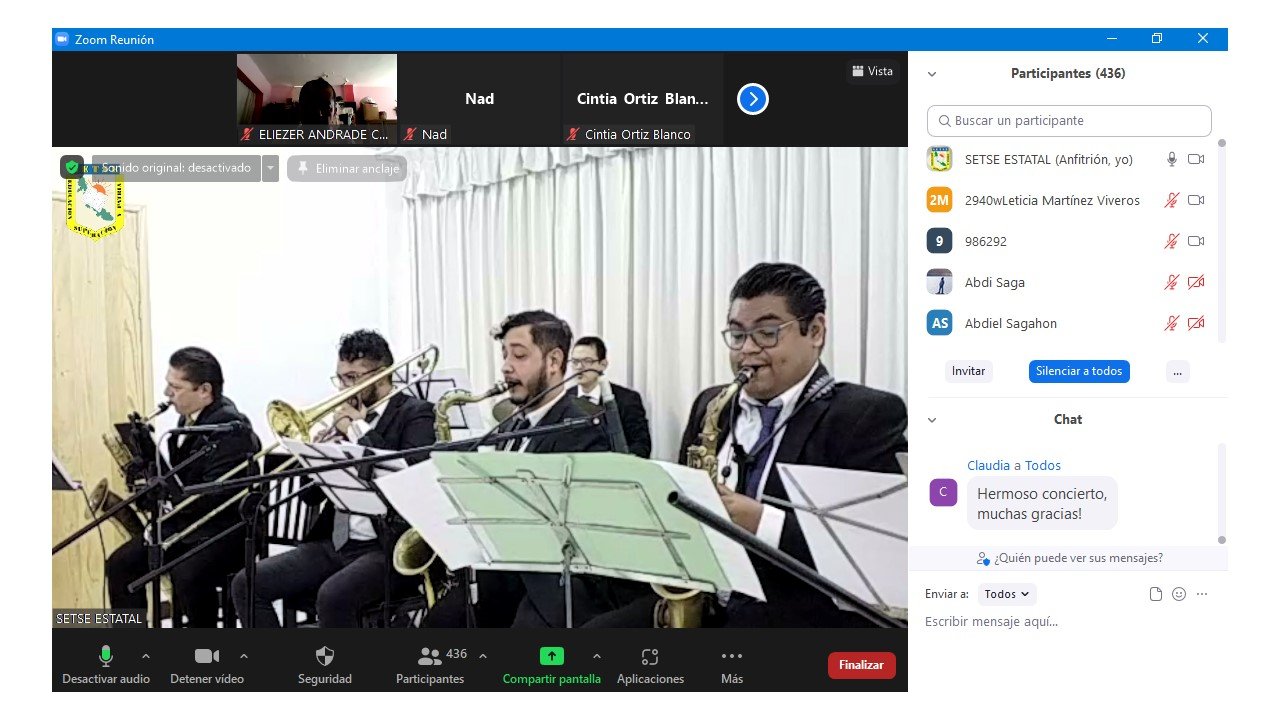Click the emoji icon in chat
This screenshot has height=720, width=1280.
tap(1179, 594)
